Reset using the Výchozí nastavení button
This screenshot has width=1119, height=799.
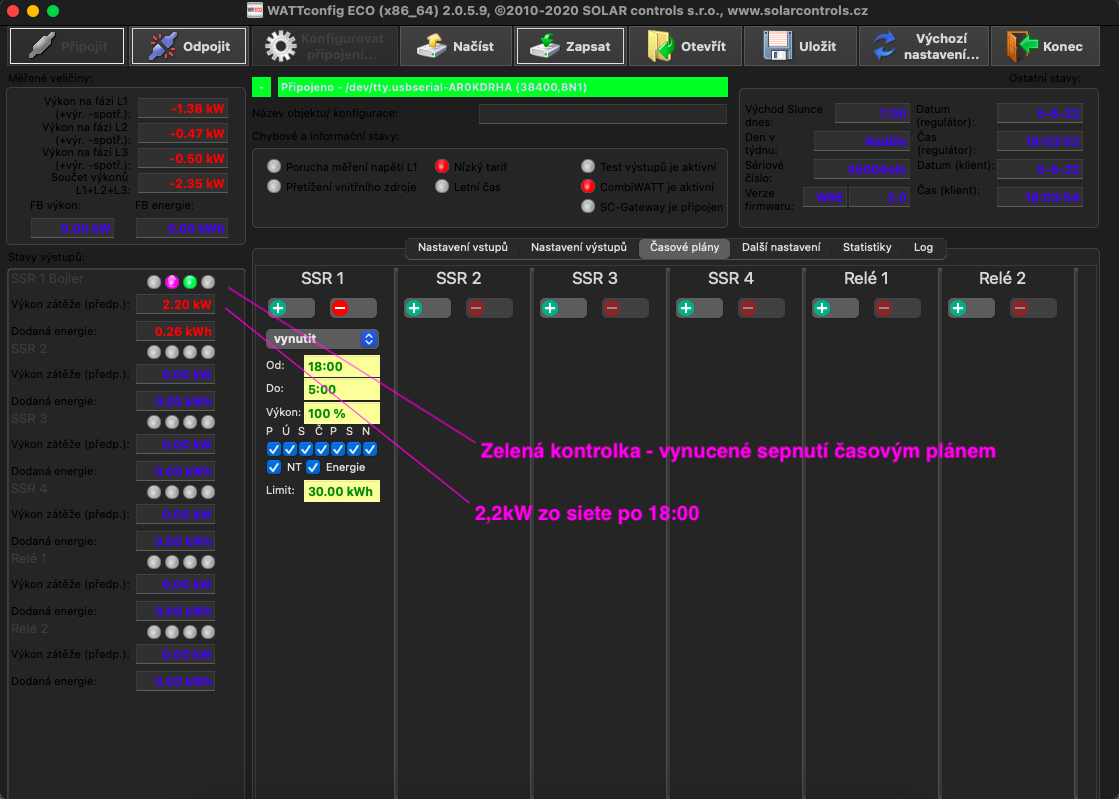[926, 46]
